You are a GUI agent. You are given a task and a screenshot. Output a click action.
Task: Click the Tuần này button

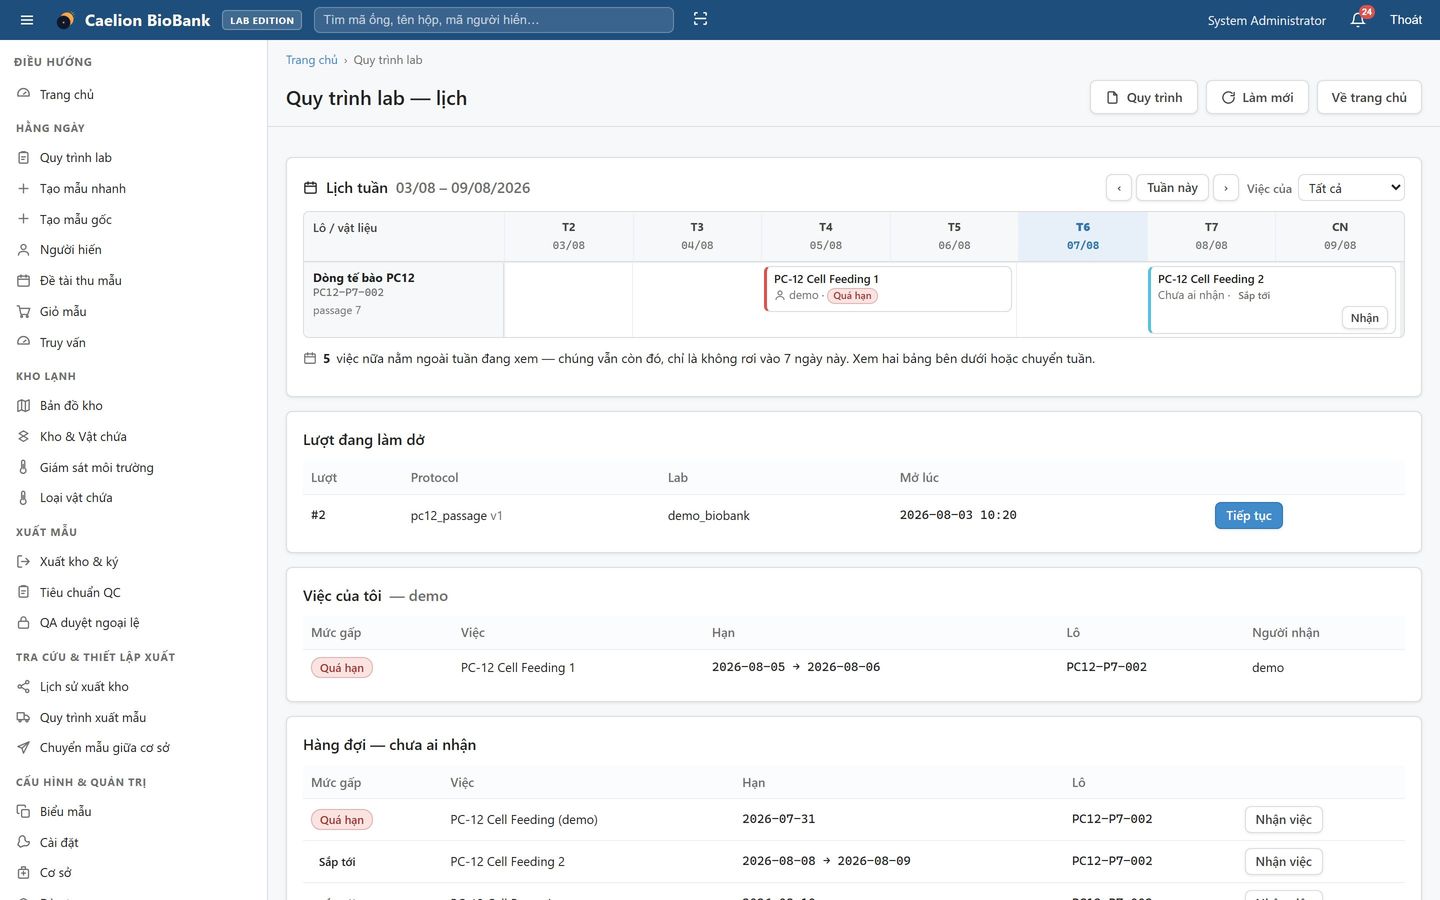(x=1172, y=188)
